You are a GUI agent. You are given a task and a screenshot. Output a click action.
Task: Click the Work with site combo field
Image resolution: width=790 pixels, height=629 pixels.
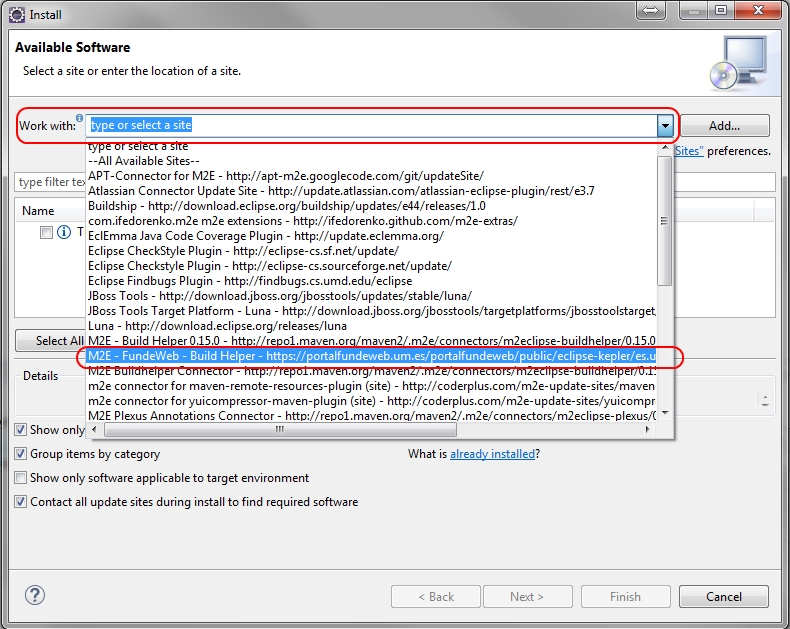[372, 125]
